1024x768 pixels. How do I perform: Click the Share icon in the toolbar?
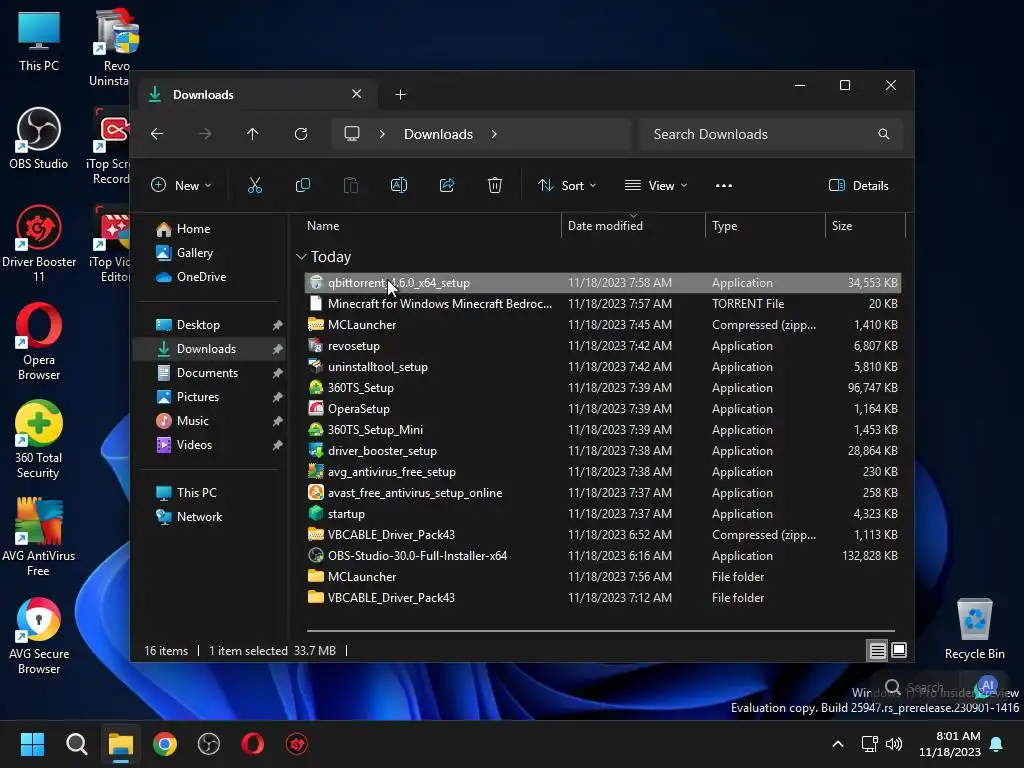[x=447, y=185]
